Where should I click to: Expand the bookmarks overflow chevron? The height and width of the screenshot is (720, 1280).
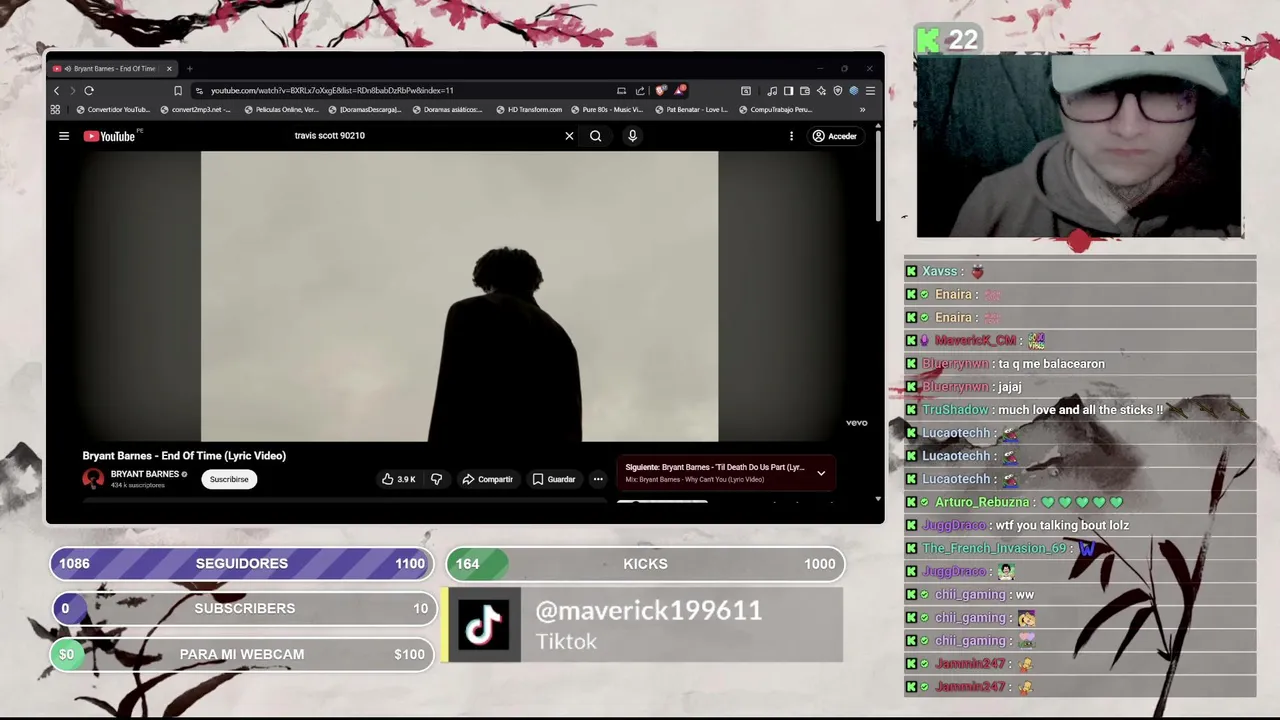[x=862, y=110]
